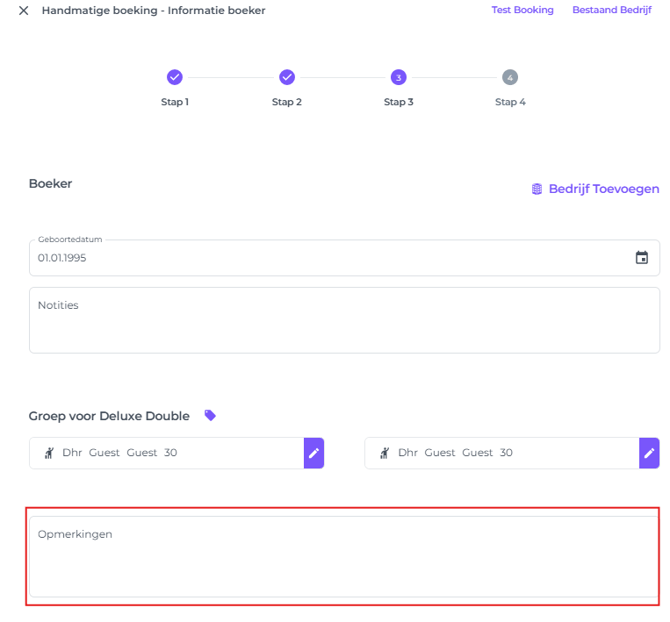This screenshot has height=622, width=670.
Task: Open the Test Booking link
Action: tap(522, 10)
